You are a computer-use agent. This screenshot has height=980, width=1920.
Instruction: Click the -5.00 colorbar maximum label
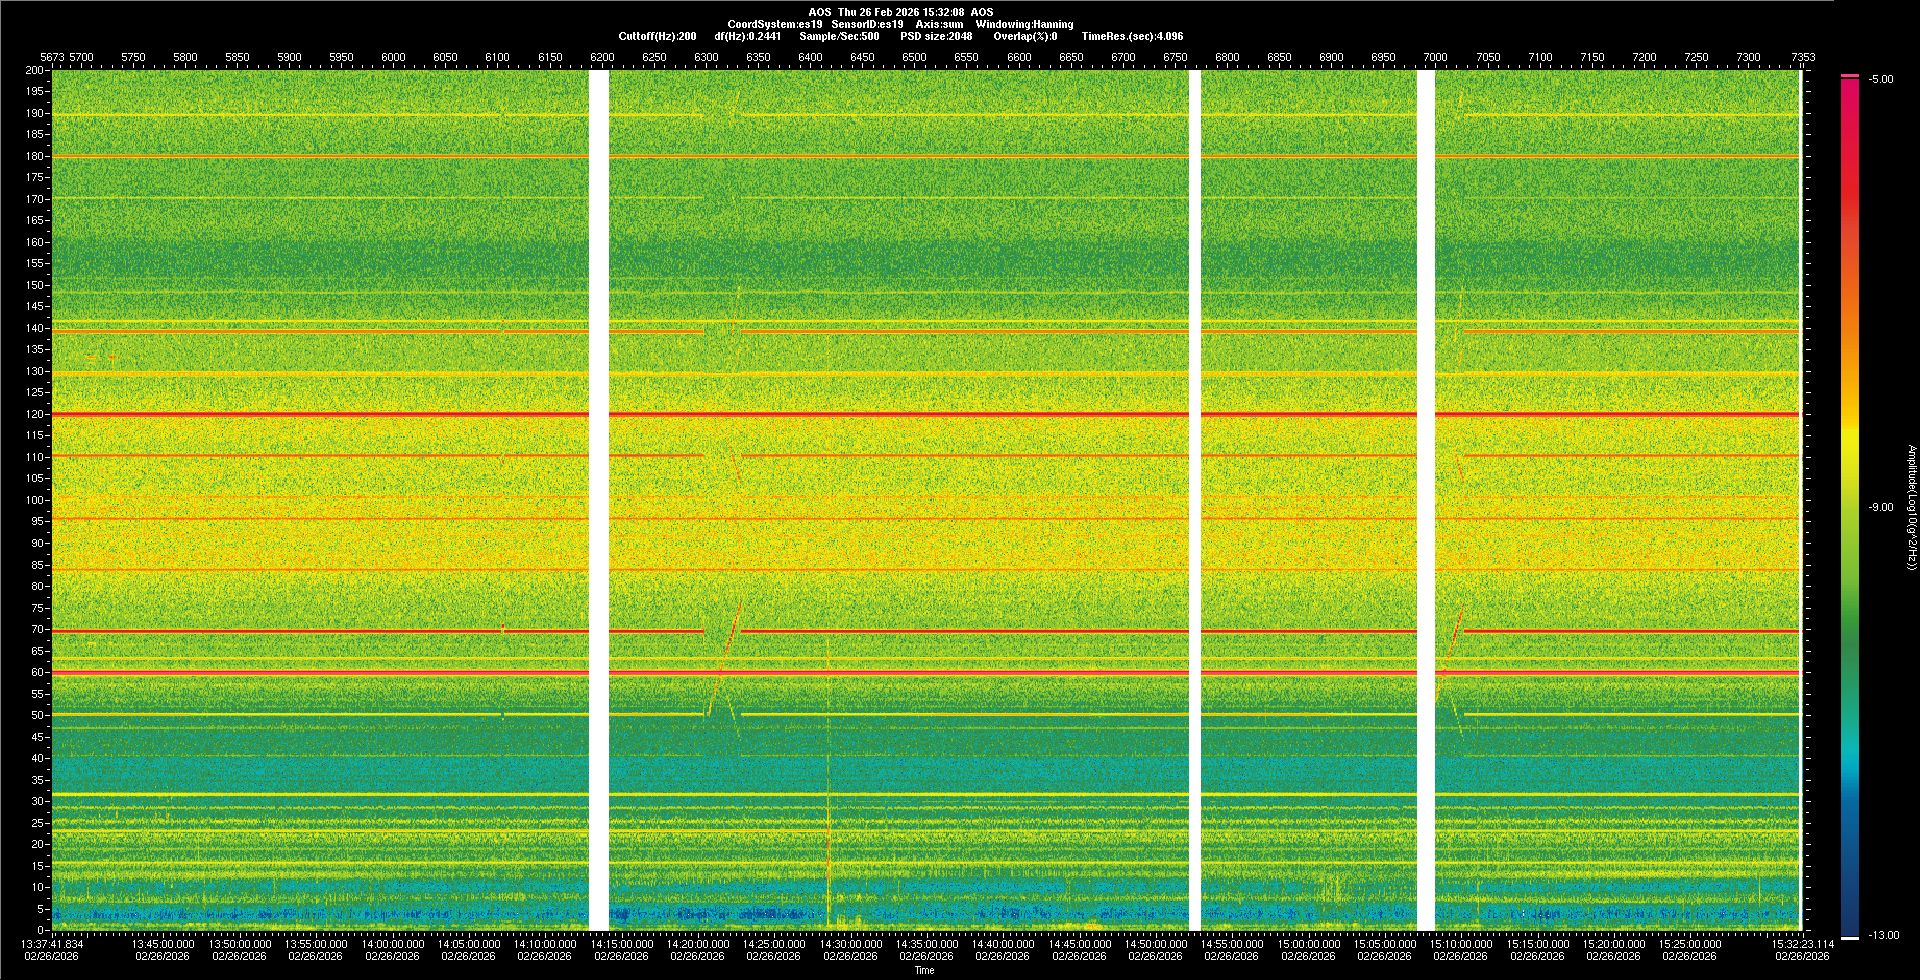point(1880,79)
